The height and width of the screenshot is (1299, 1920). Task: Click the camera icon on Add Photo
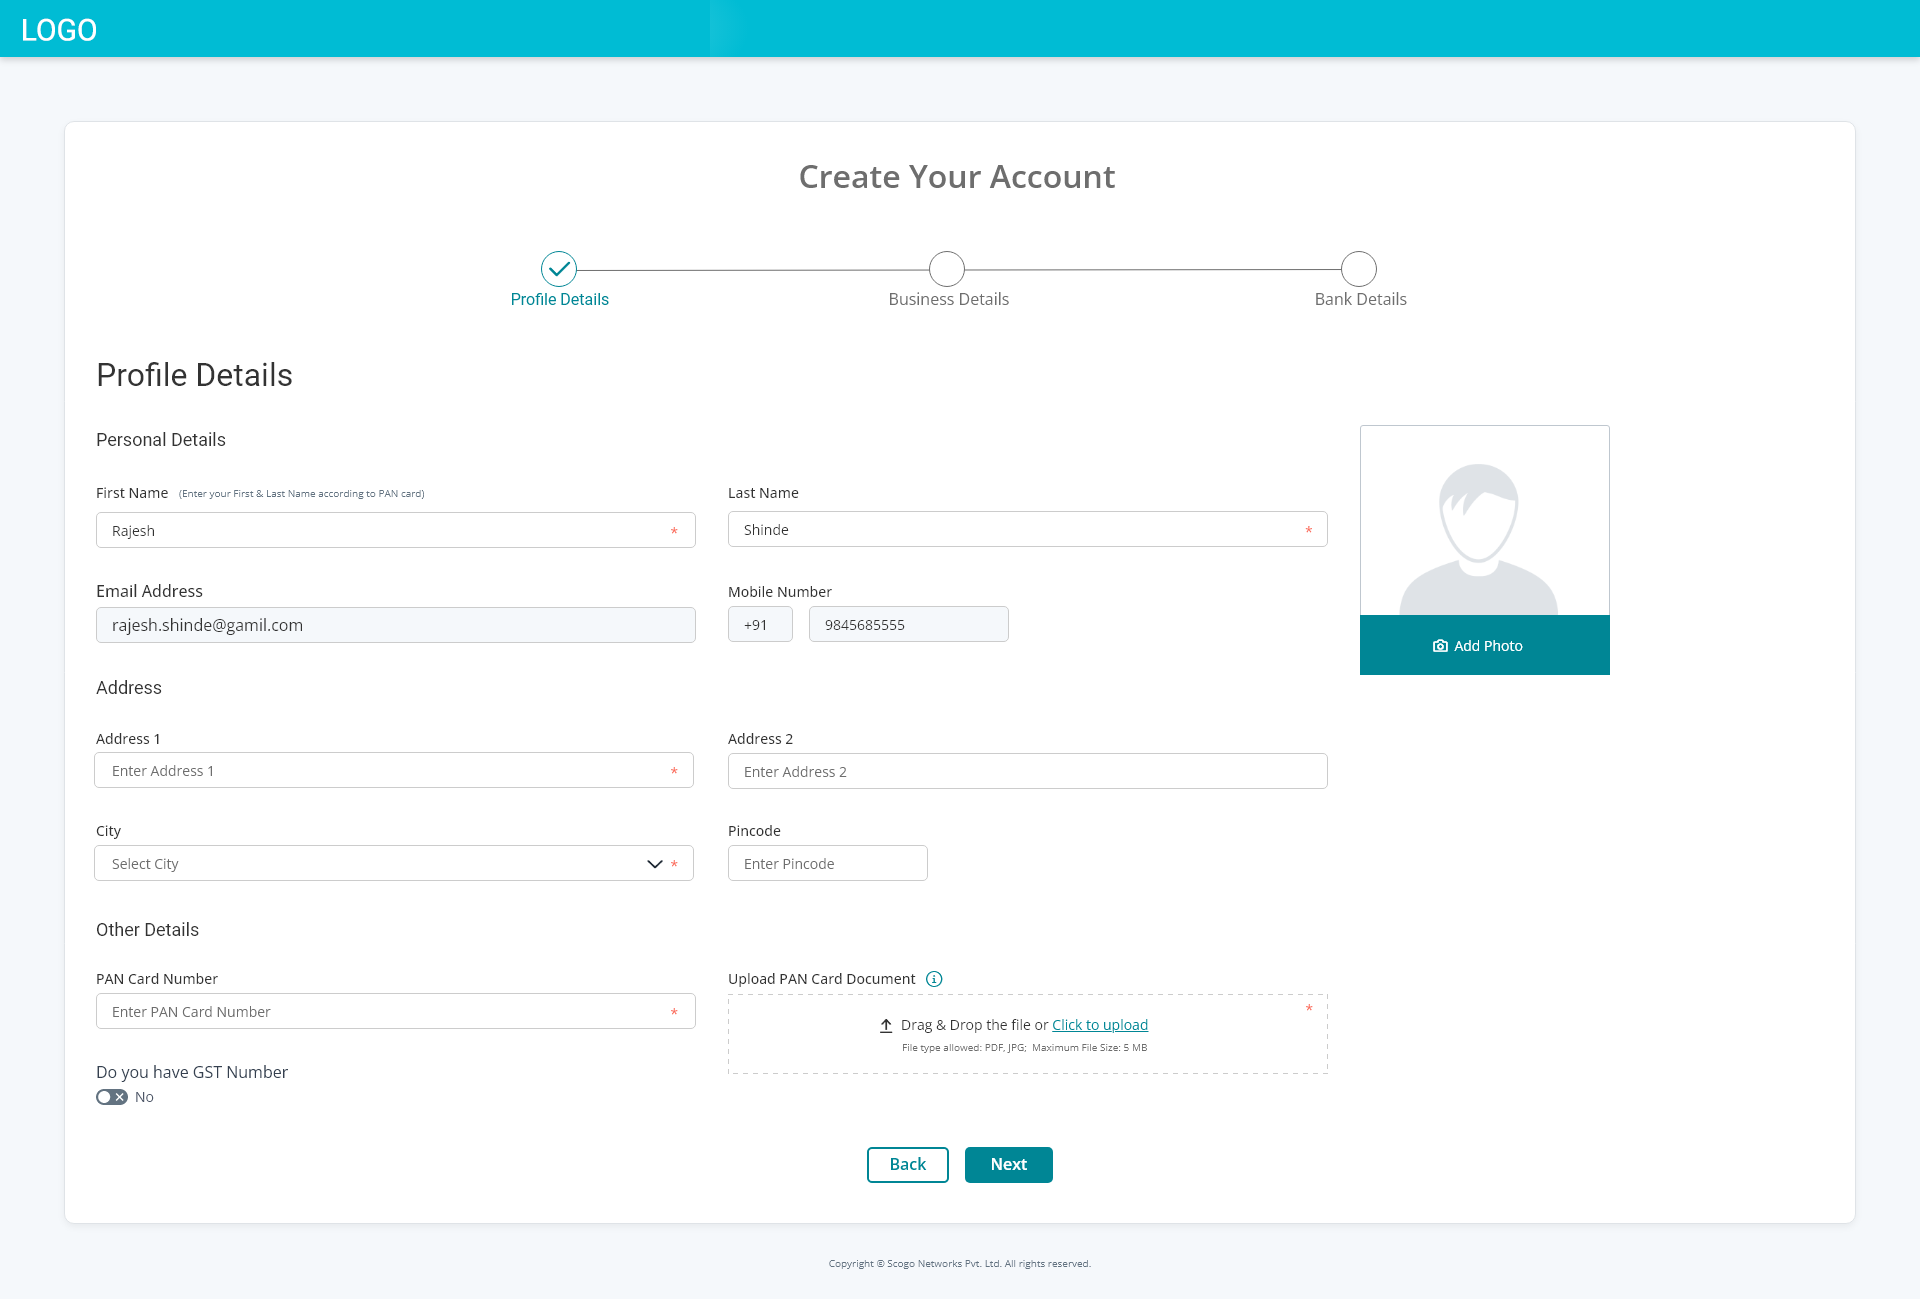[x=1440, y=646]
